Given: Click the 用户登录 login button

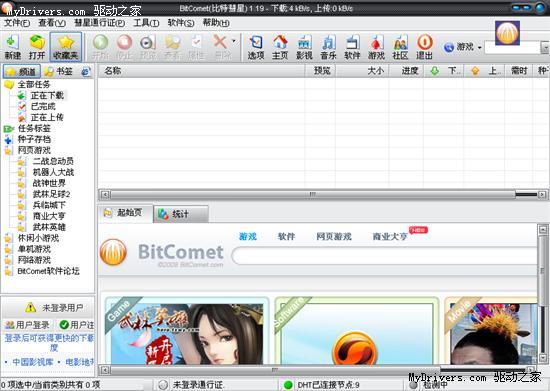Looking at the screenshot, I should [x=28, y=325].
